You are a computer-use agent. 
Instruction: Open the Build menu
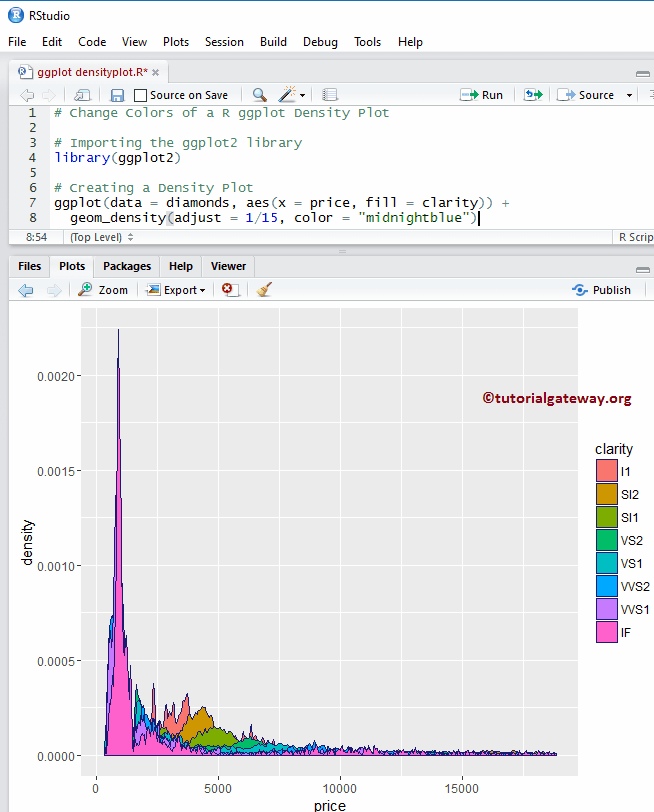[x=273, y=42]
